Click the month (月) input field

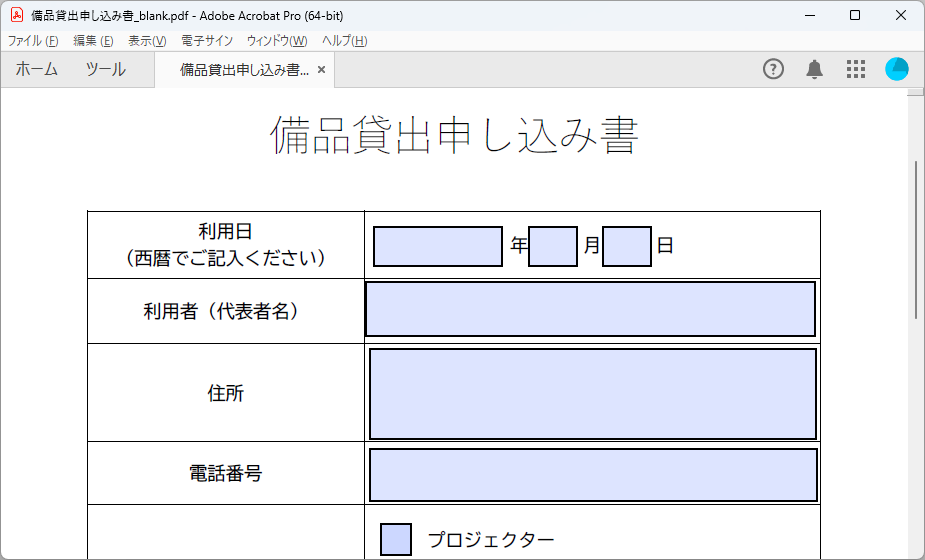tap(553, 246)
